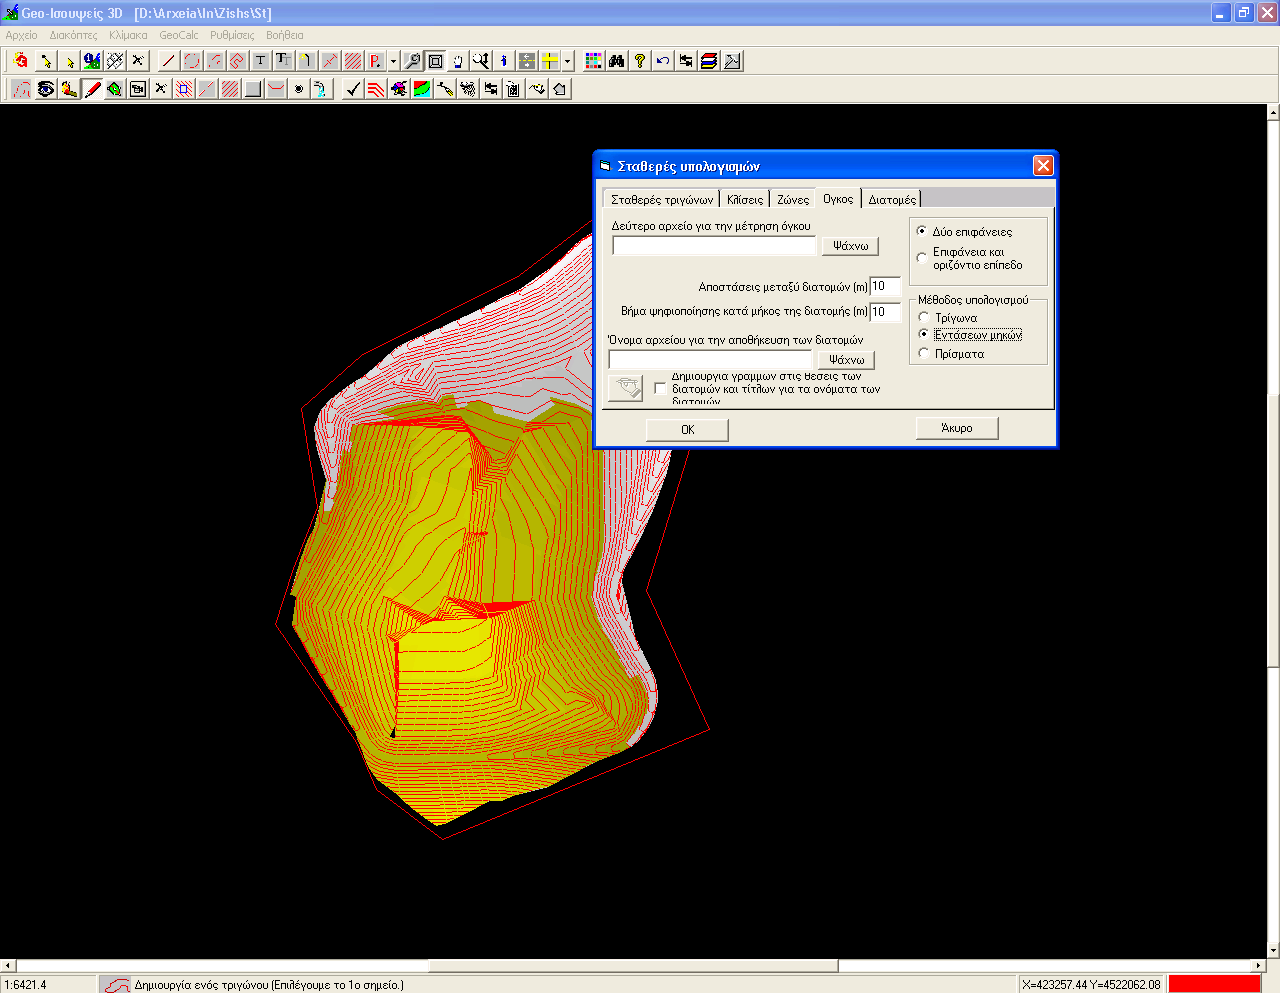The height and width of the screenshot is (993, 1280).
Task: Click the blue undo arrow icon
Action: tap(663, 61)
